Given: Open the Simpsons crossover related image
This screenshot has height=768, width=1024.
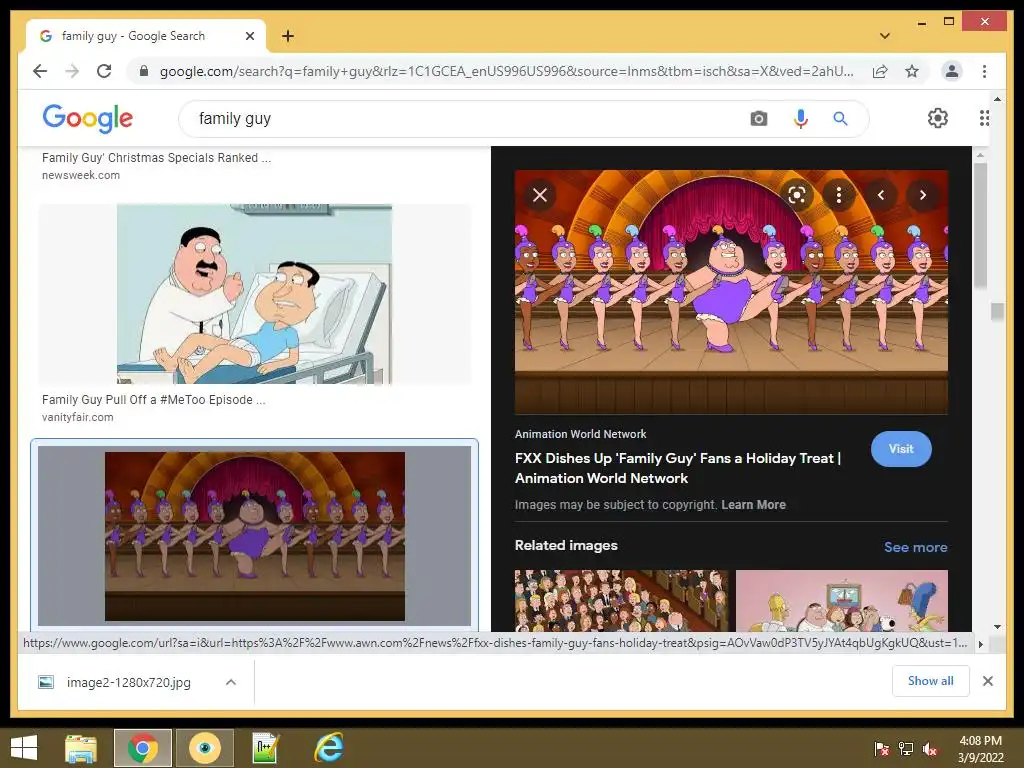Looking at the screenshot, I should tap(842, 601).
